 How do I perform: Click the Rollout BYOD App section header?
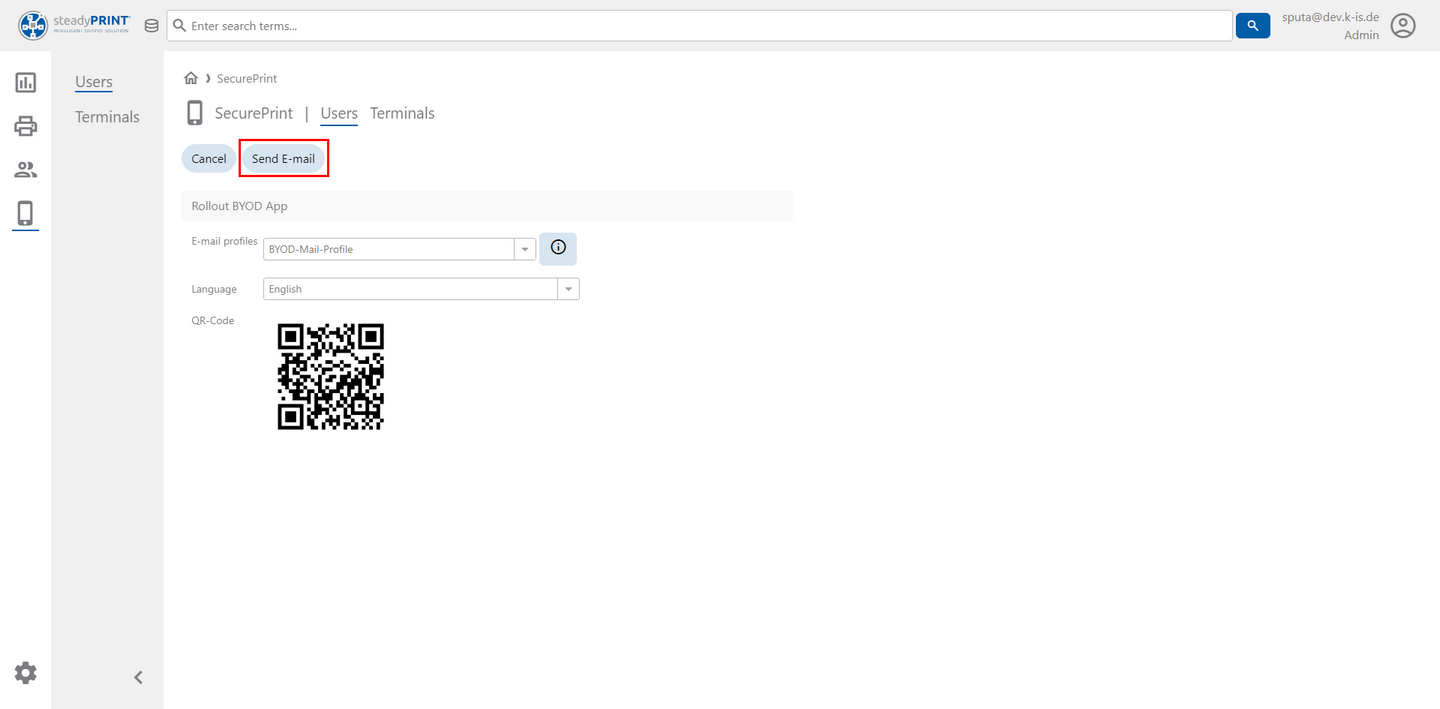(x=487, y=206)
